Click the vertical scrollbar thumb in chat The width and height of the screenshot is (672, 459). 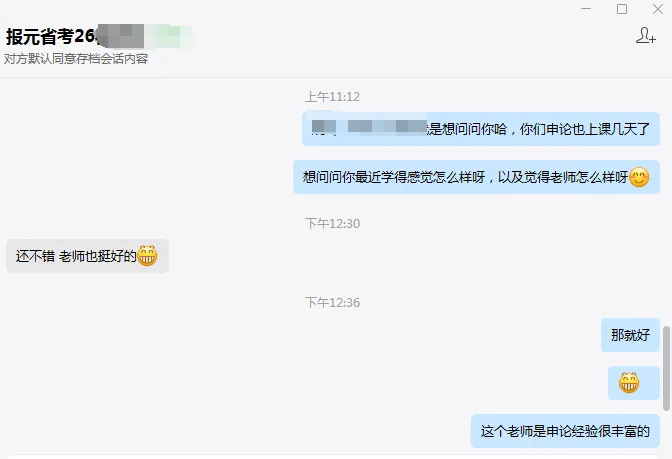(666, 369)
